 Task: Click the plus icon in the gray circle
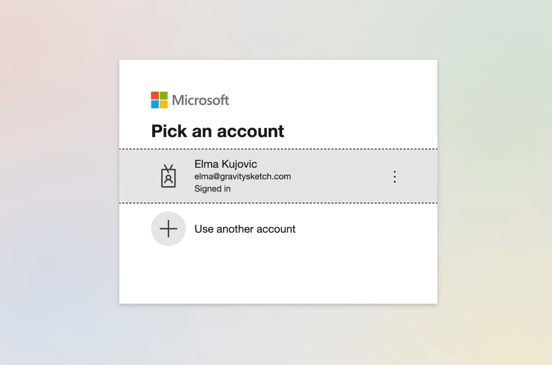click(x=168, y=229)
